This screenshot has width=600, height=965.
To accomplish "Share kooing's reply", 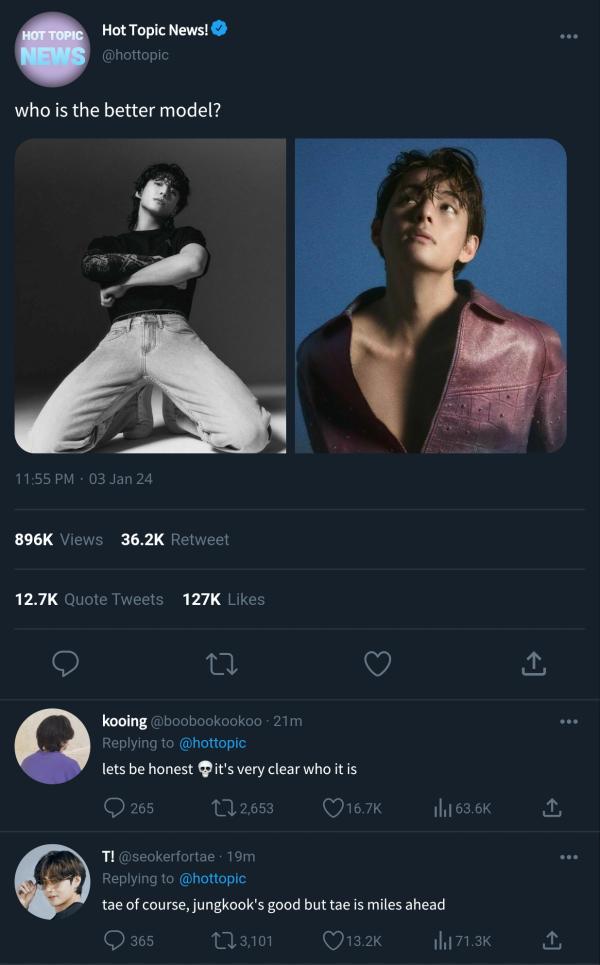I will click(551, 807).
